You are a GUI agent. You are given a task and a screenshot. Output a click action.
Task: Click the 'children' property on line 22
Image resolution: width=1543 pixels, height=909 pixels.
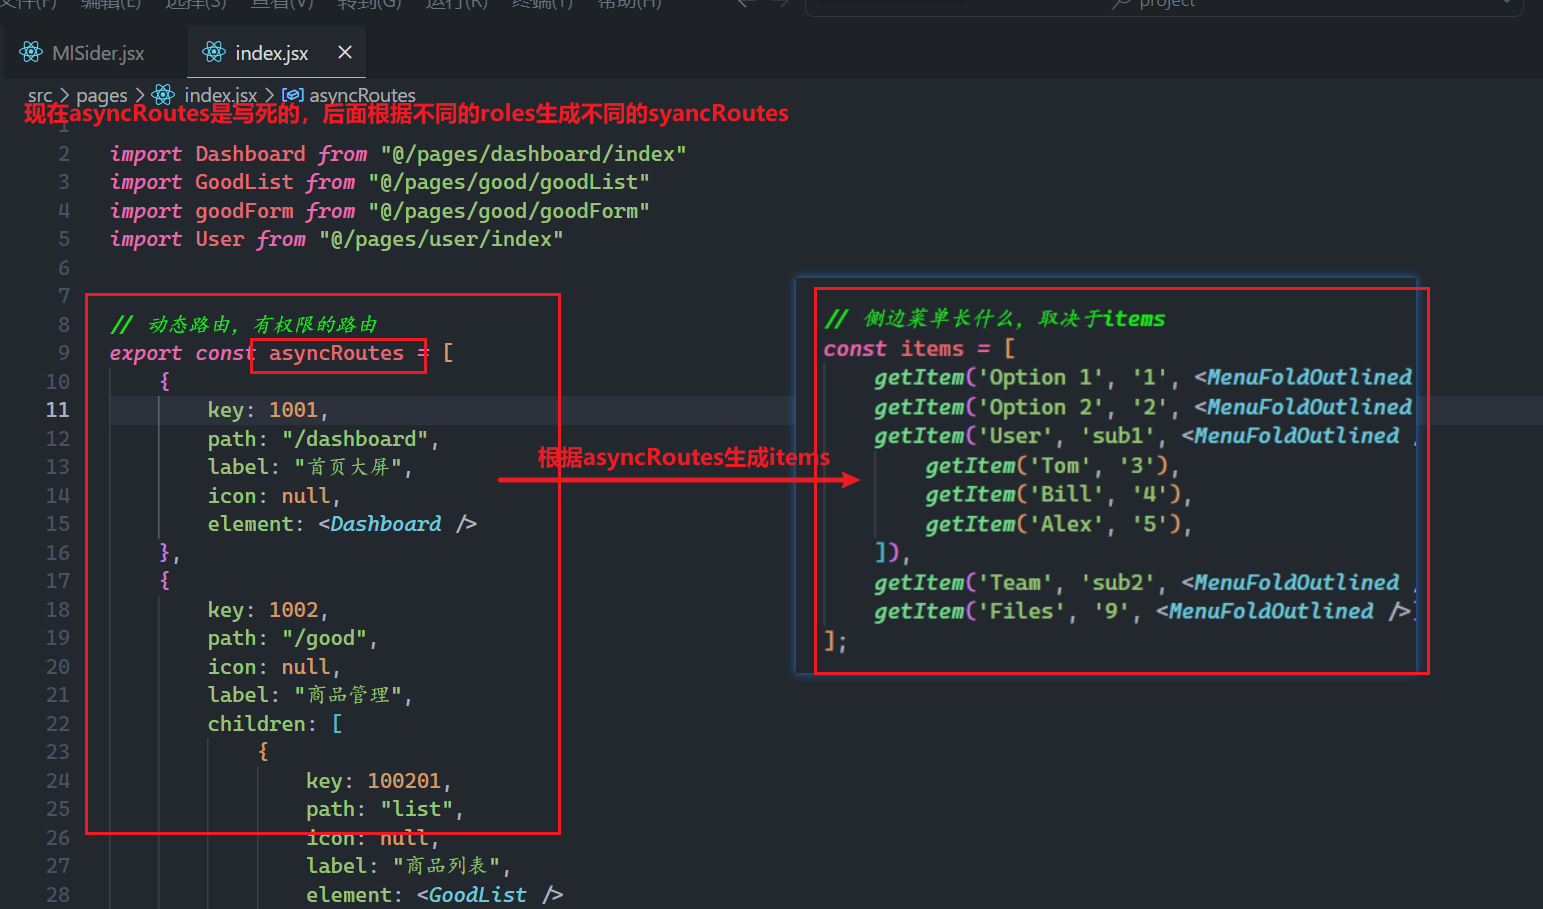coord(256,724)
